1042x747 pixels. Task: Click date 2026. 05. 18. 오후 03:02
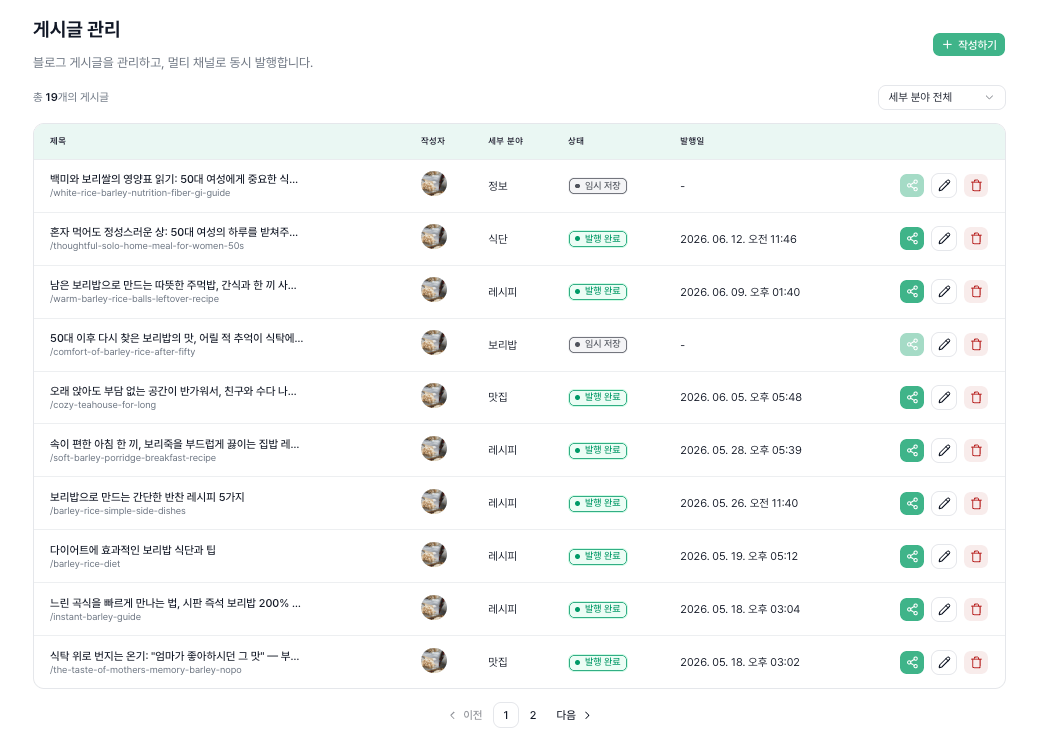point(740,662)
